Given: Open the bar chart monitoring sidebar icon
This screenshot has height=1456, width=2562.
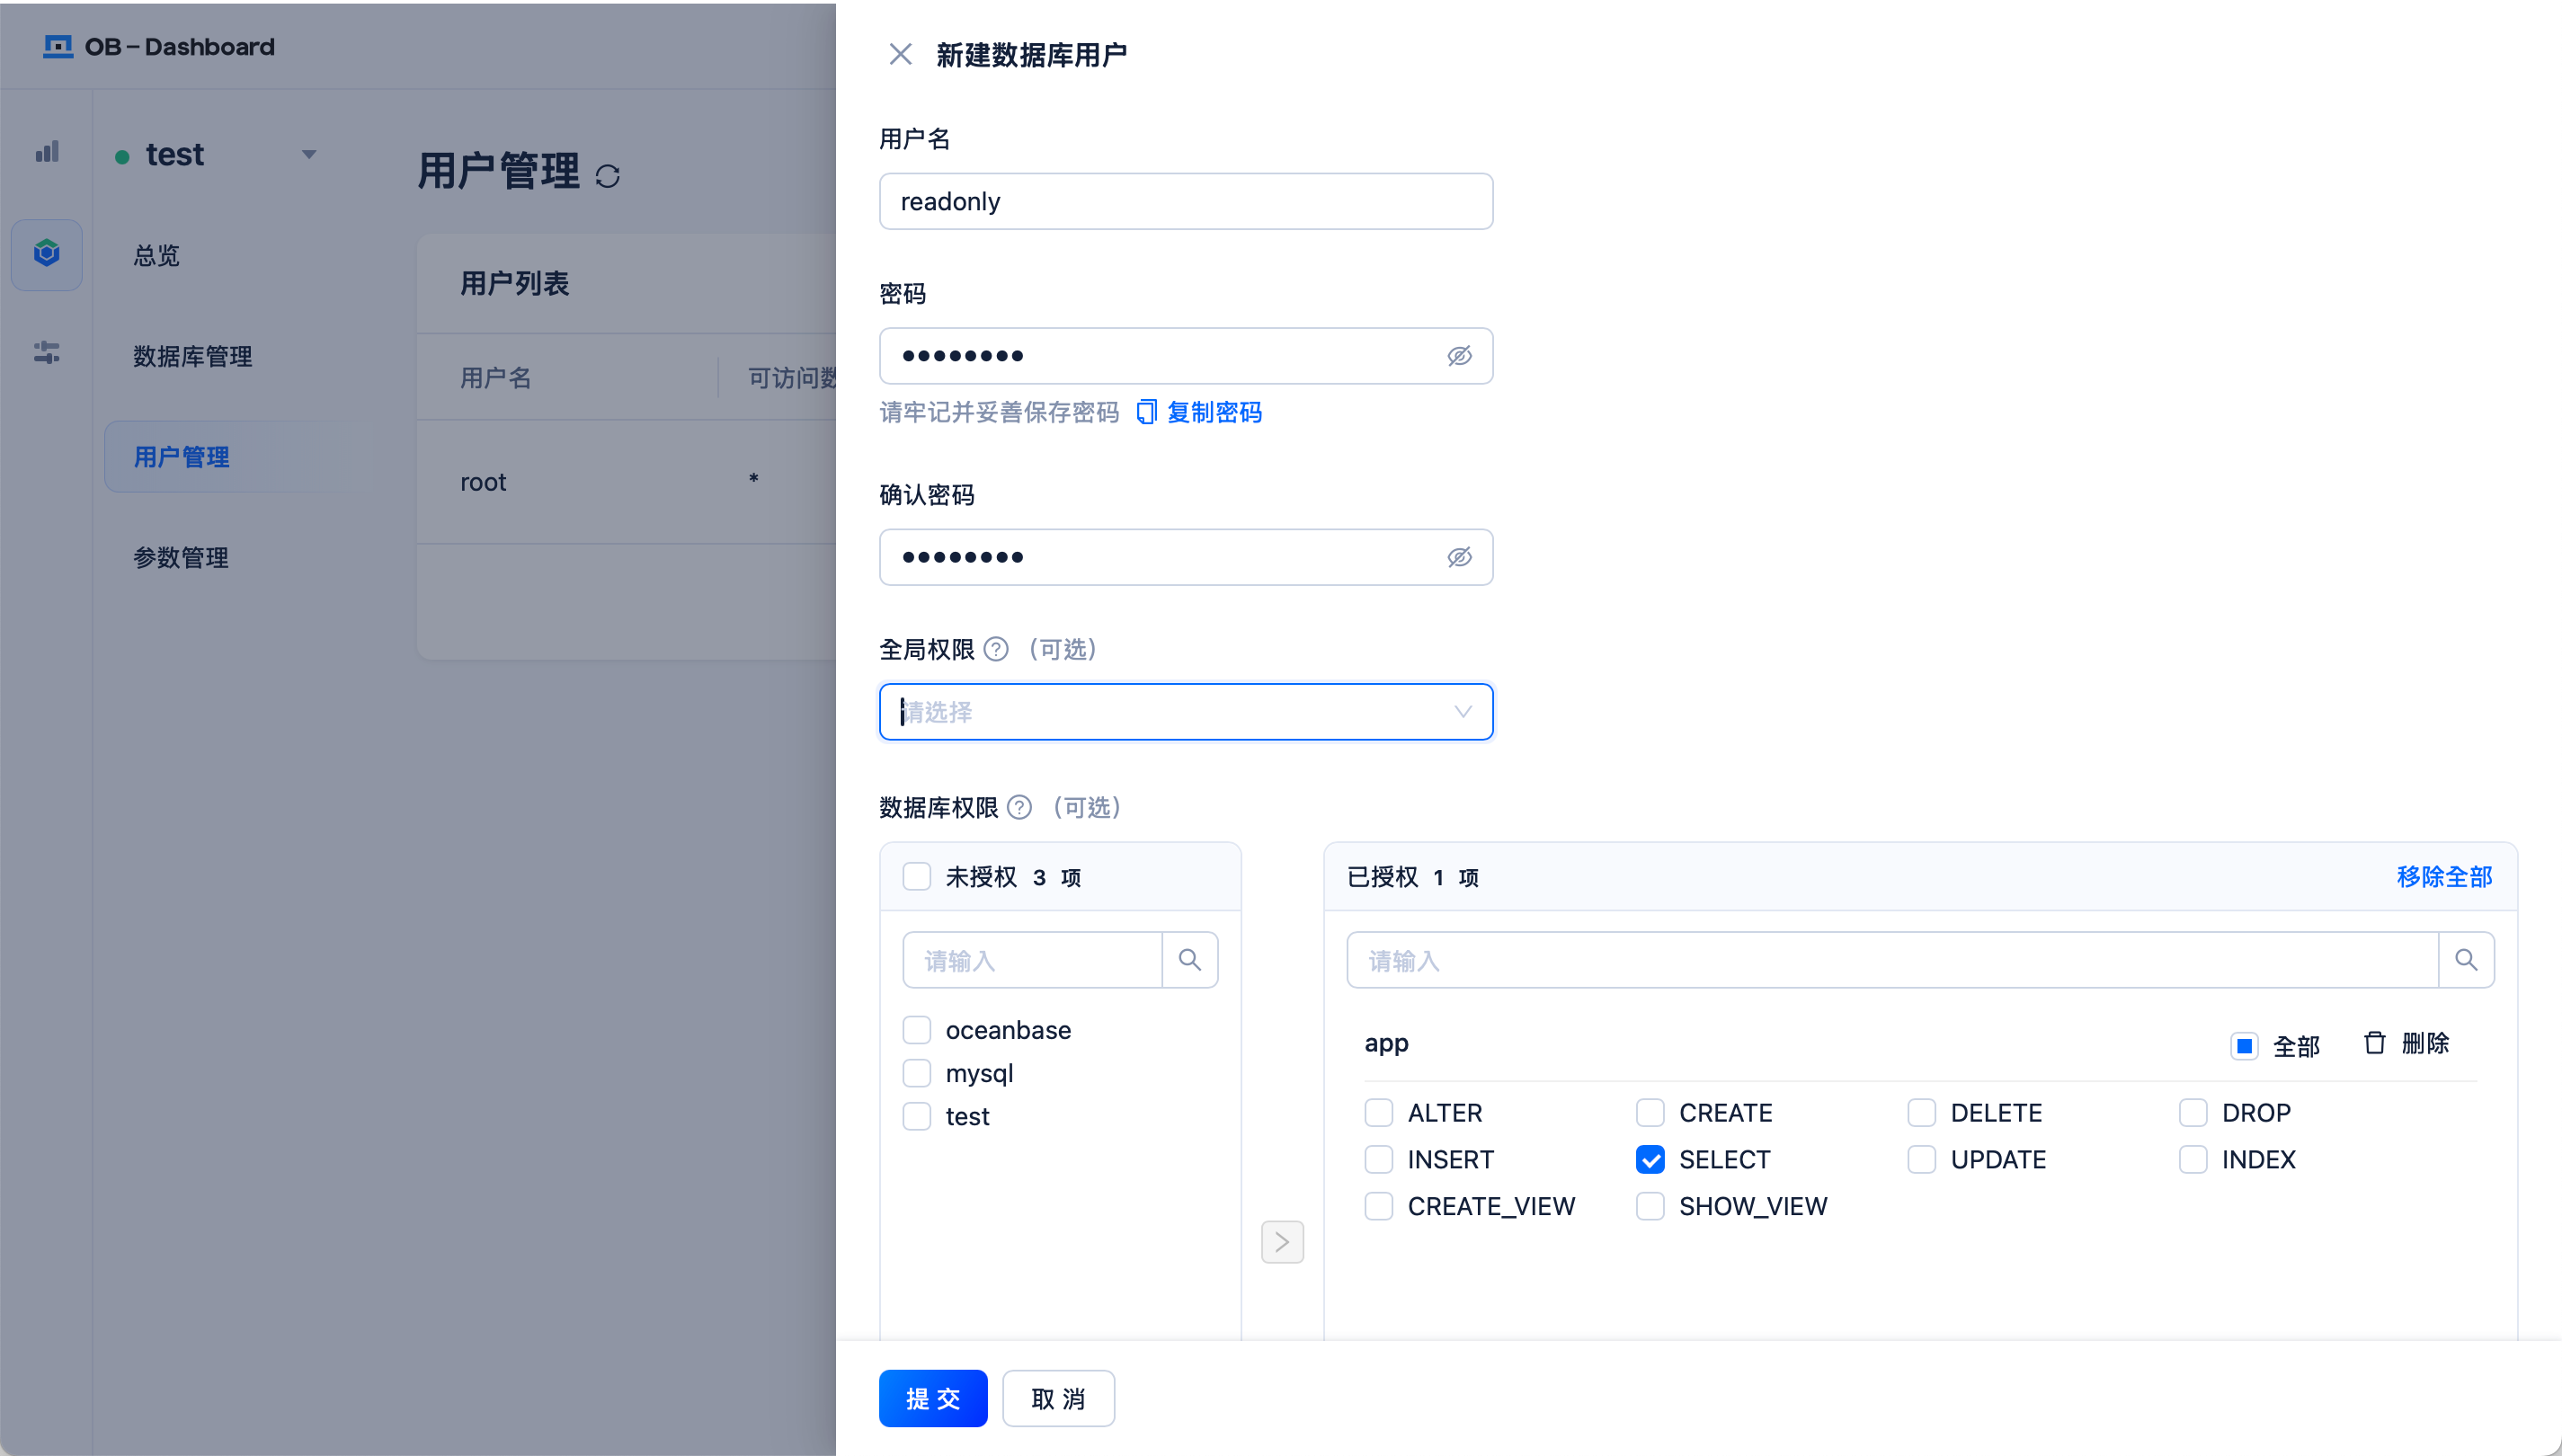Looking at the screenshot, I should click(x=47, y=152).
